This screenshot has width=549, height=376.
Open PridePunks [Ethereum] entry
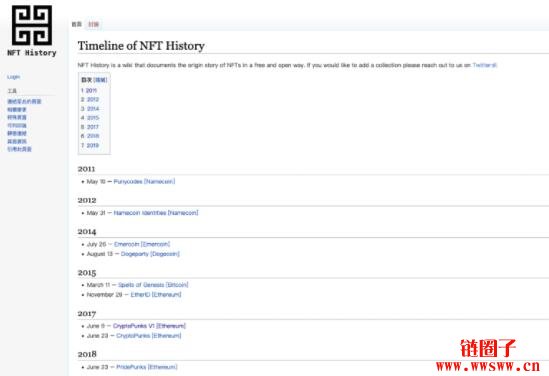[x=147, y=367]
